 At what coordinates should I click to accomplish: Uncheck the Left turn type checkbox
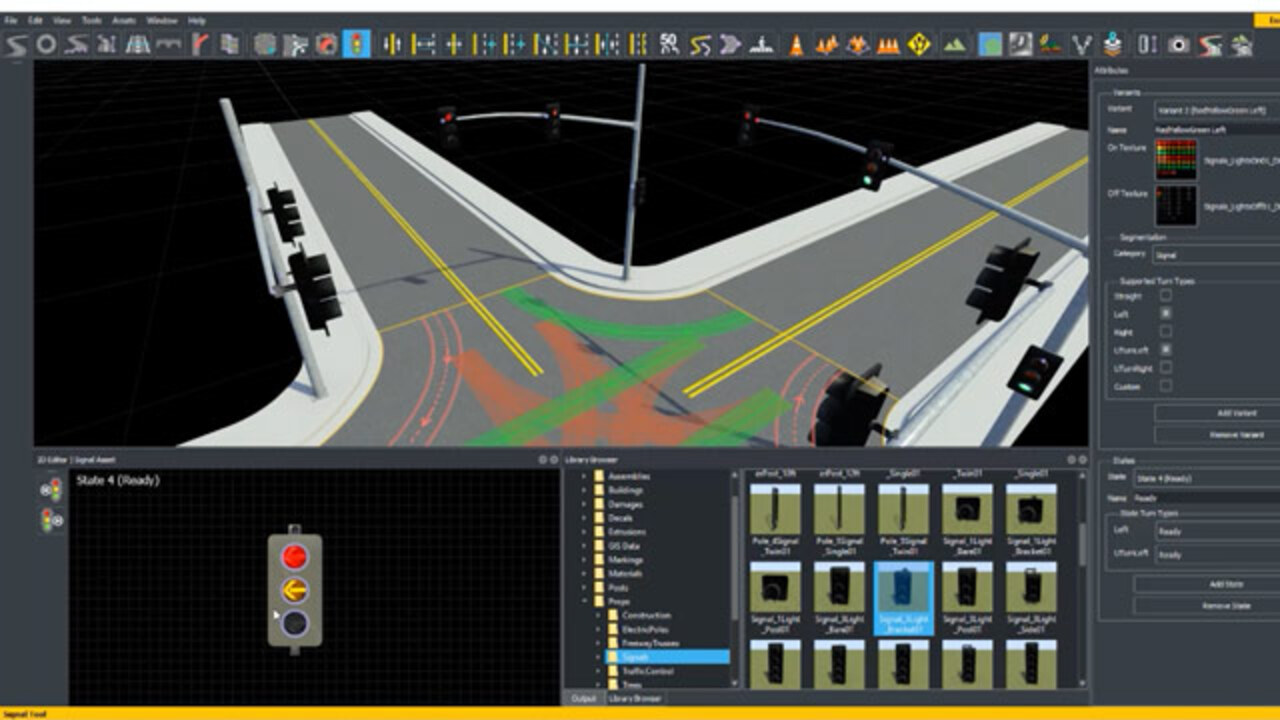[x=1165, y=314]
